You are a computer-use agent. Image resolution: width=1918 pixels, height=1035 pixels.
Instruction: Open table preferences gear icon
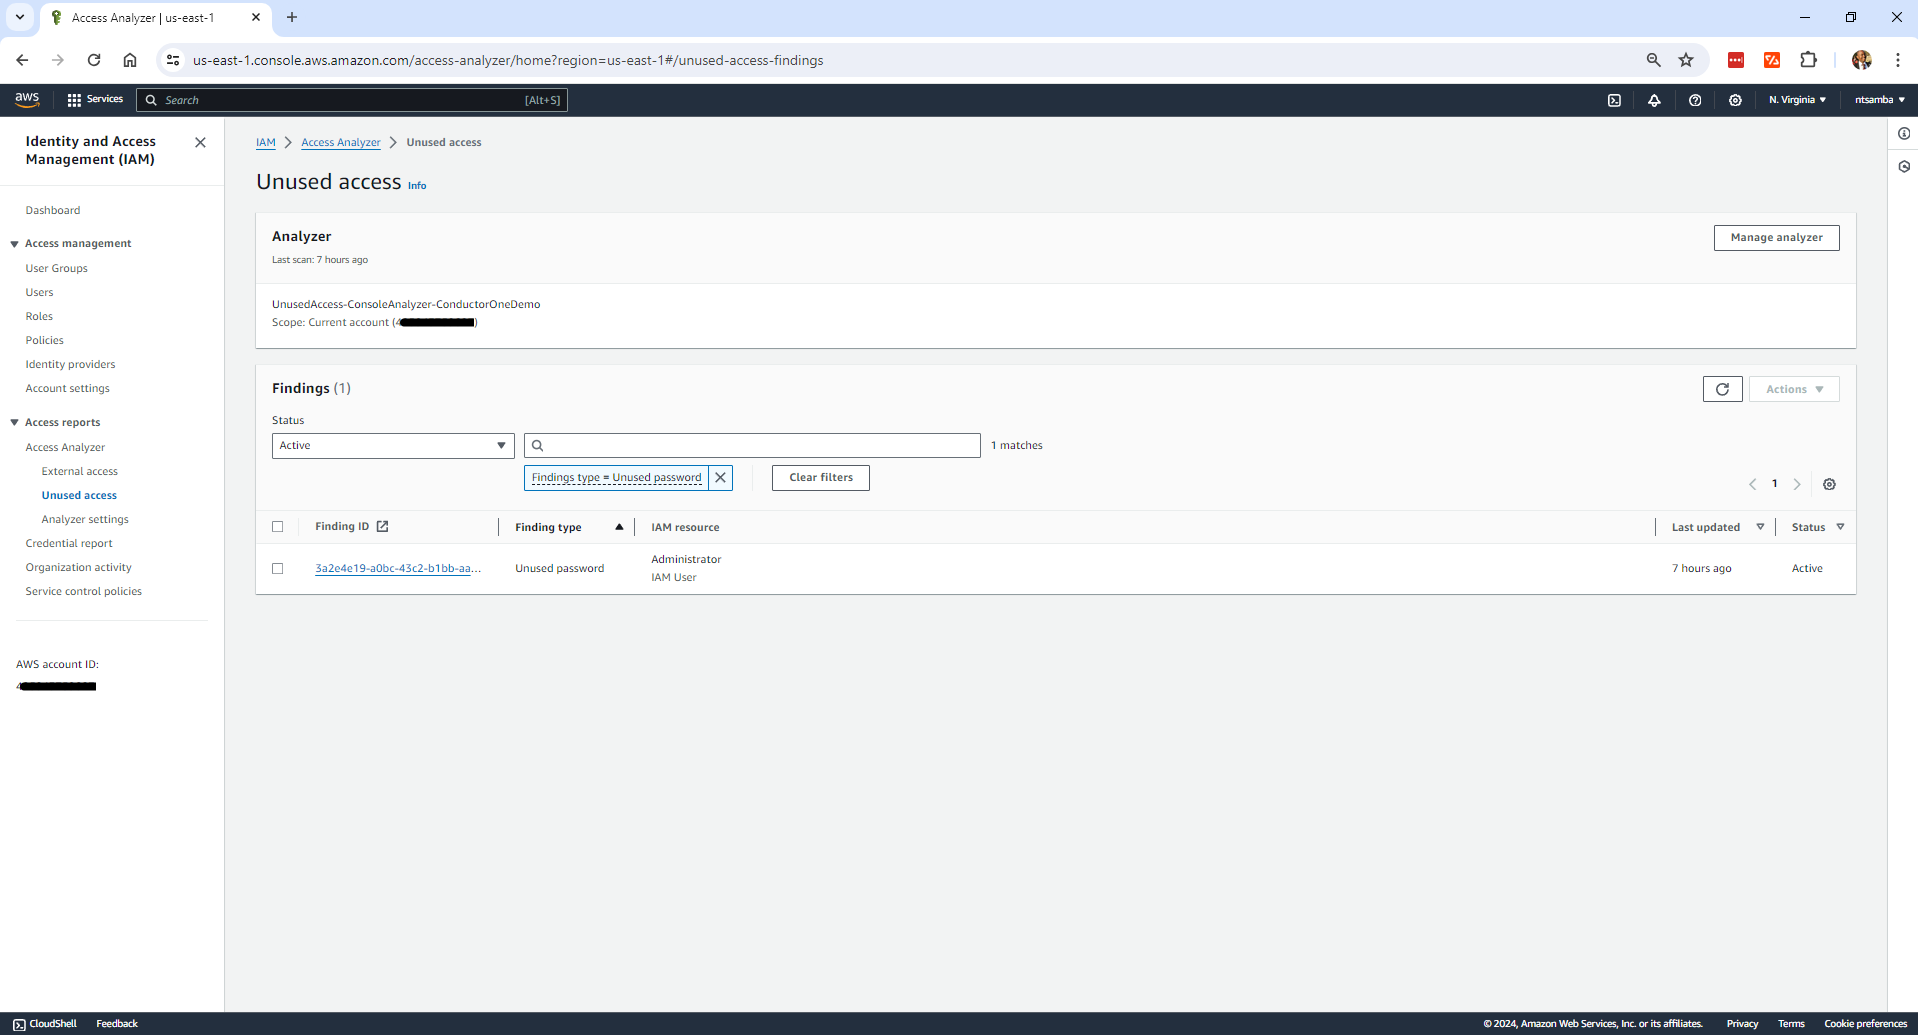point(1829,484)
